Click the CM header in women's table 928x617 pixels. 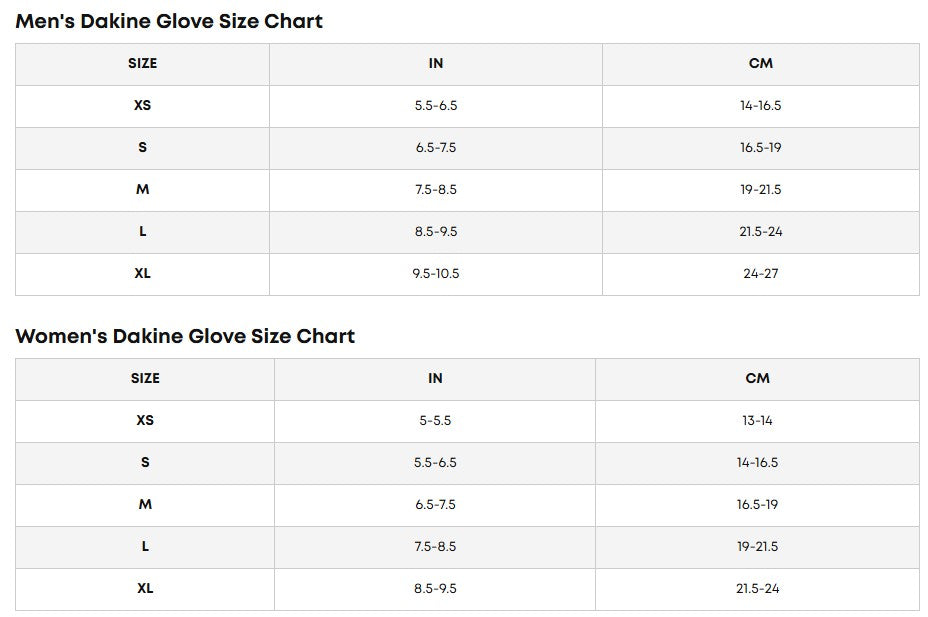(757, 378)
